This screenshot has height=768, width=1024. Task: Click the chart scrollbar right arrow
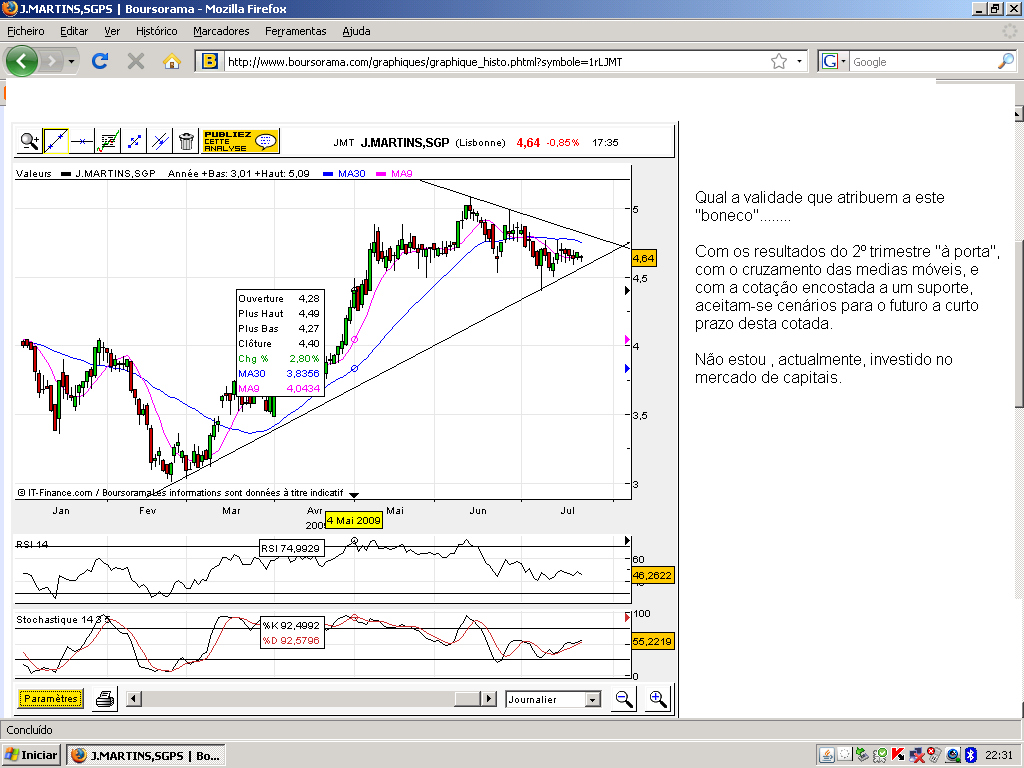(488, 699)
